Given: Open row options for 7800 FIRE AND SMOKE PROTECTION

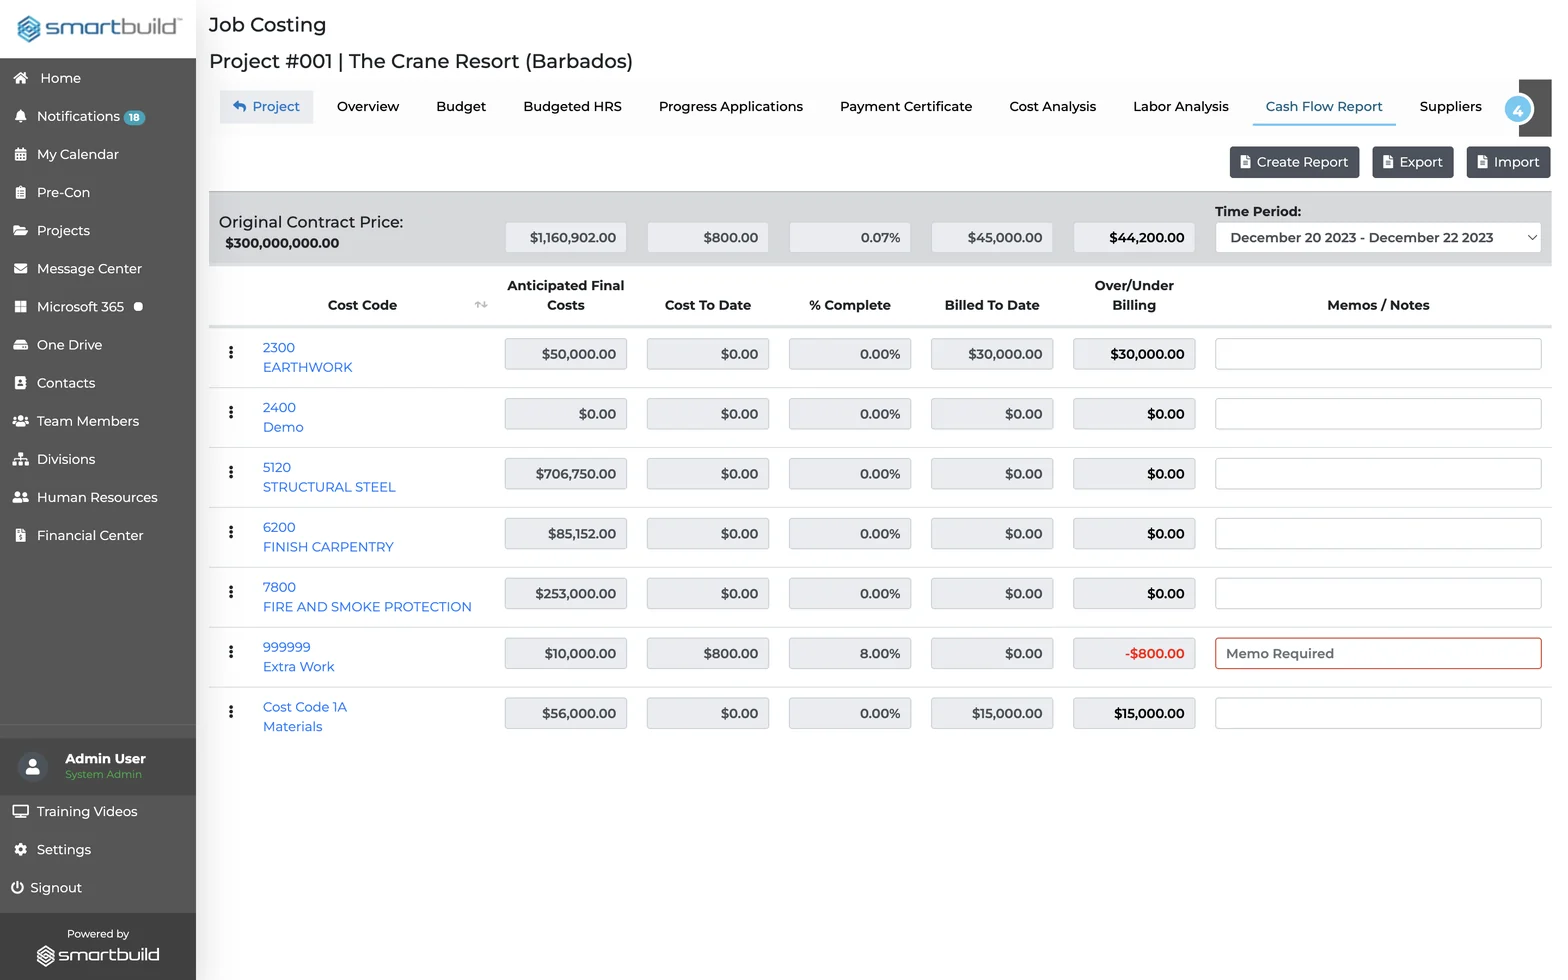Looking at the screenshot, I should (231, 592).
